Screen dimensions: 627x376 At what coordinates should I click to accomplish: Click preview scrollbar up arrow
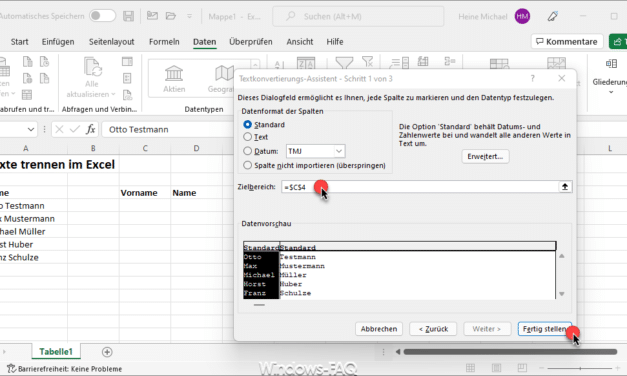click(561, 256)
